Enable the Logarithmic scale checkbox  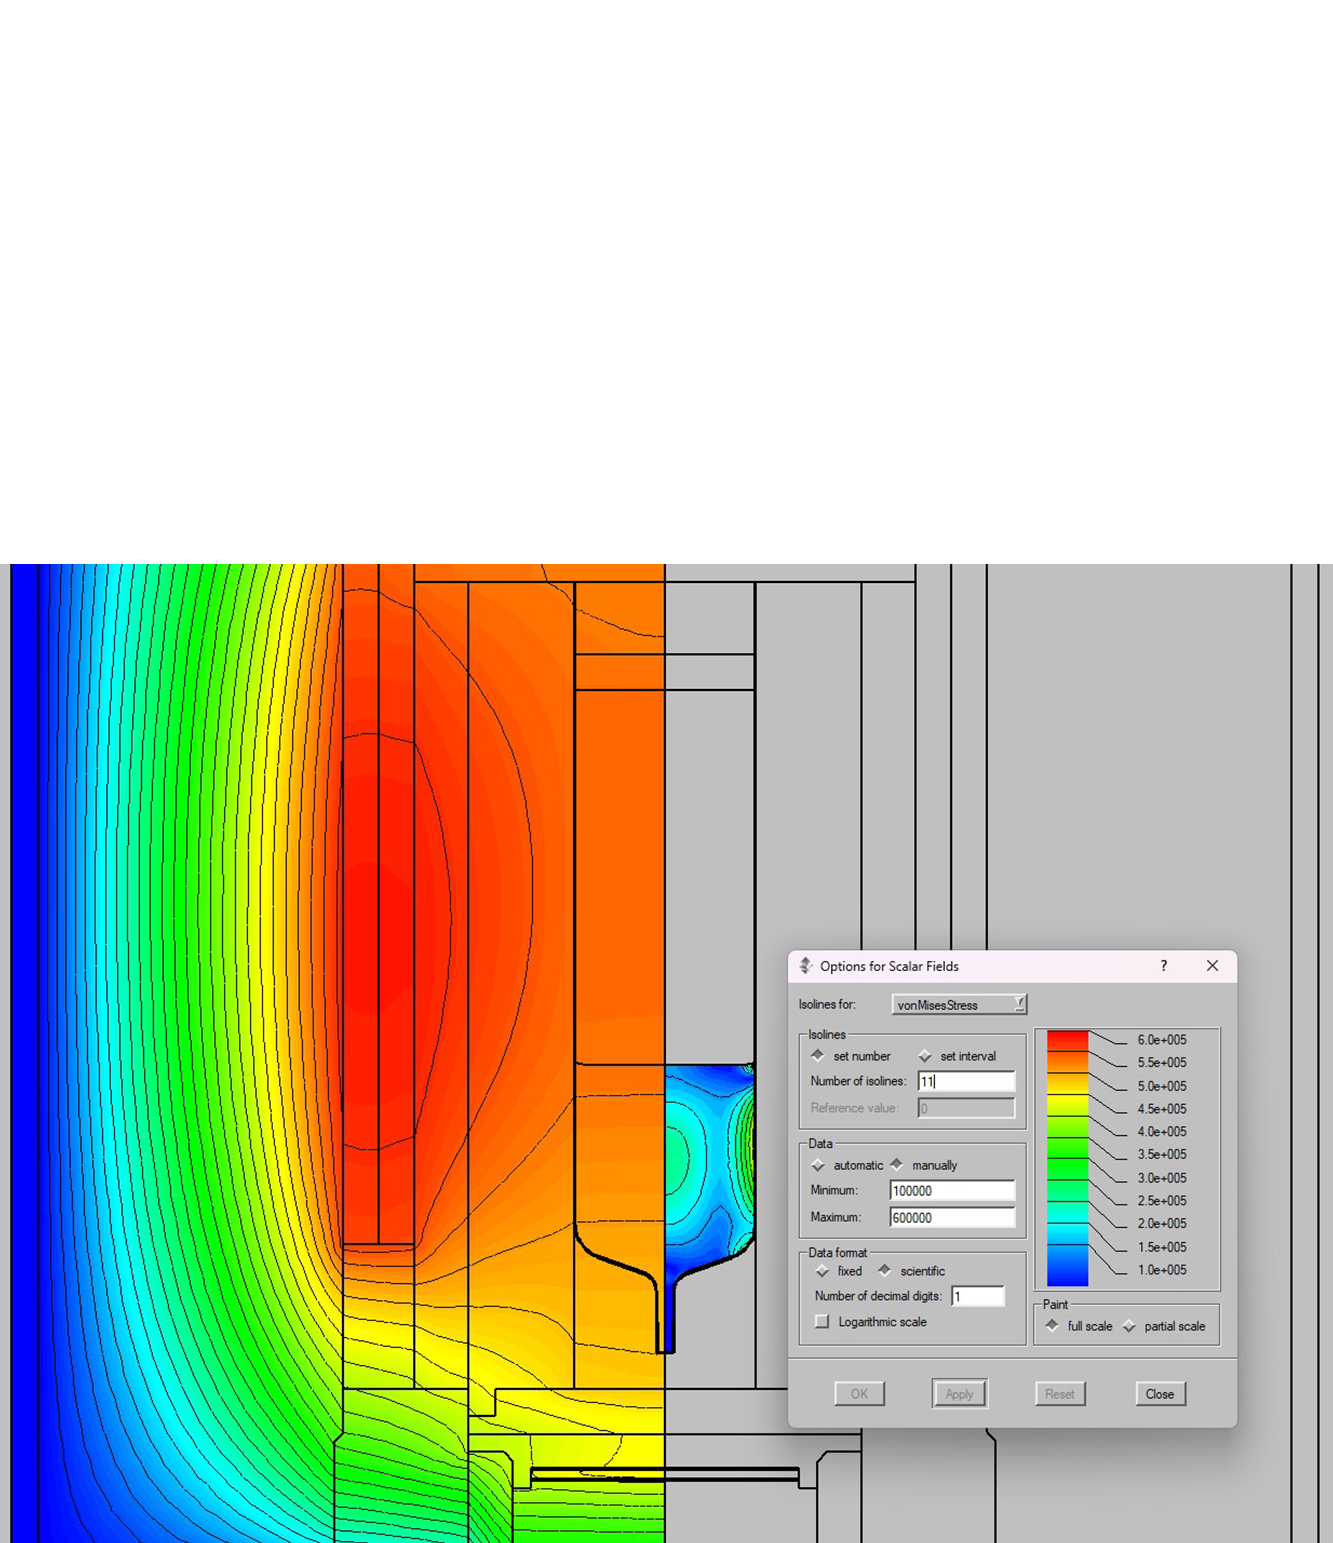tap(822, 1322)
